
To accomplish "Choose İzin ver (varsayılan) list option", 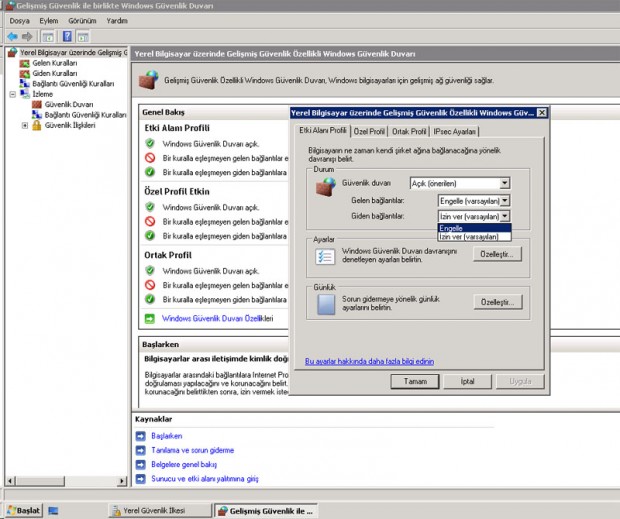I will pos(474,236).
